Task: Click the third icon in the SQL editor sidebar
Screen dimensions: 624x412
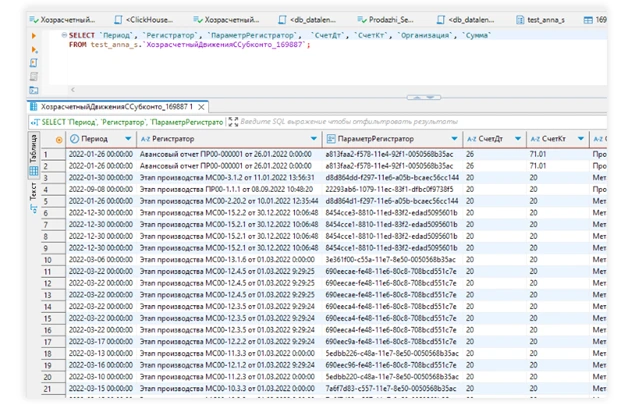Action: pos(33,62)
